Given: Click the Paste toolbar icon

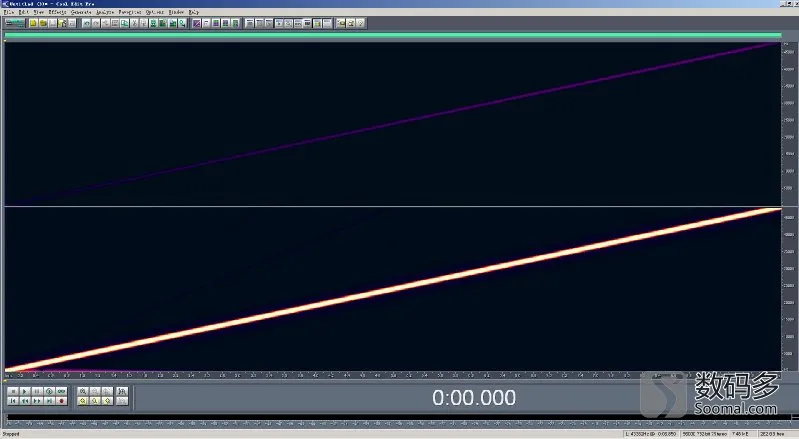Looking at the screenshot, I should coord(144,23).
